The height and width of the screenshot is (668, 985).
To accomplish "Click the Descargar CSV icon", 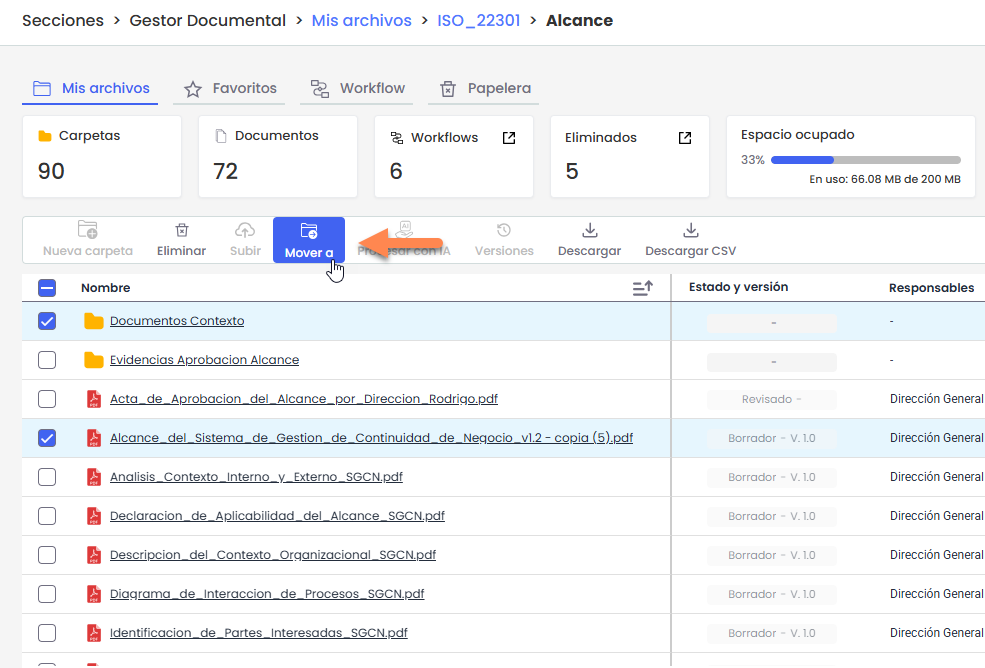I will click(690, 231).
